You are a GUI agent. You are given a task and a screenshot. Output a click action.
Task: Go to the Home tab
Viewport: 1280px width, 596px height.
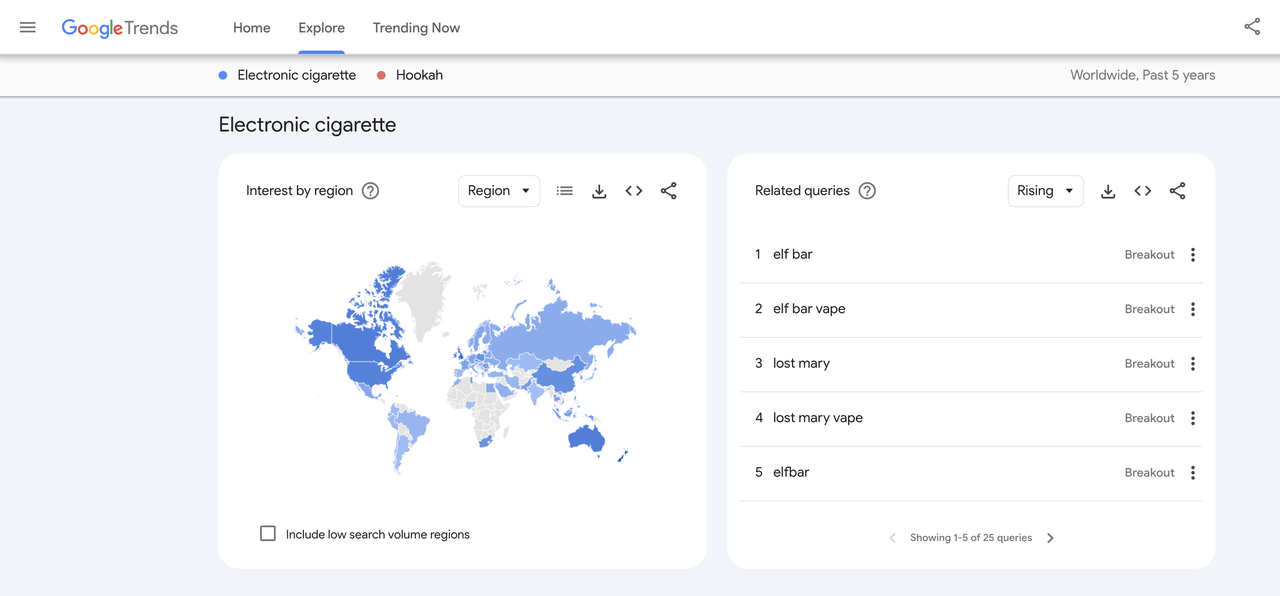(x=251, y=28)
